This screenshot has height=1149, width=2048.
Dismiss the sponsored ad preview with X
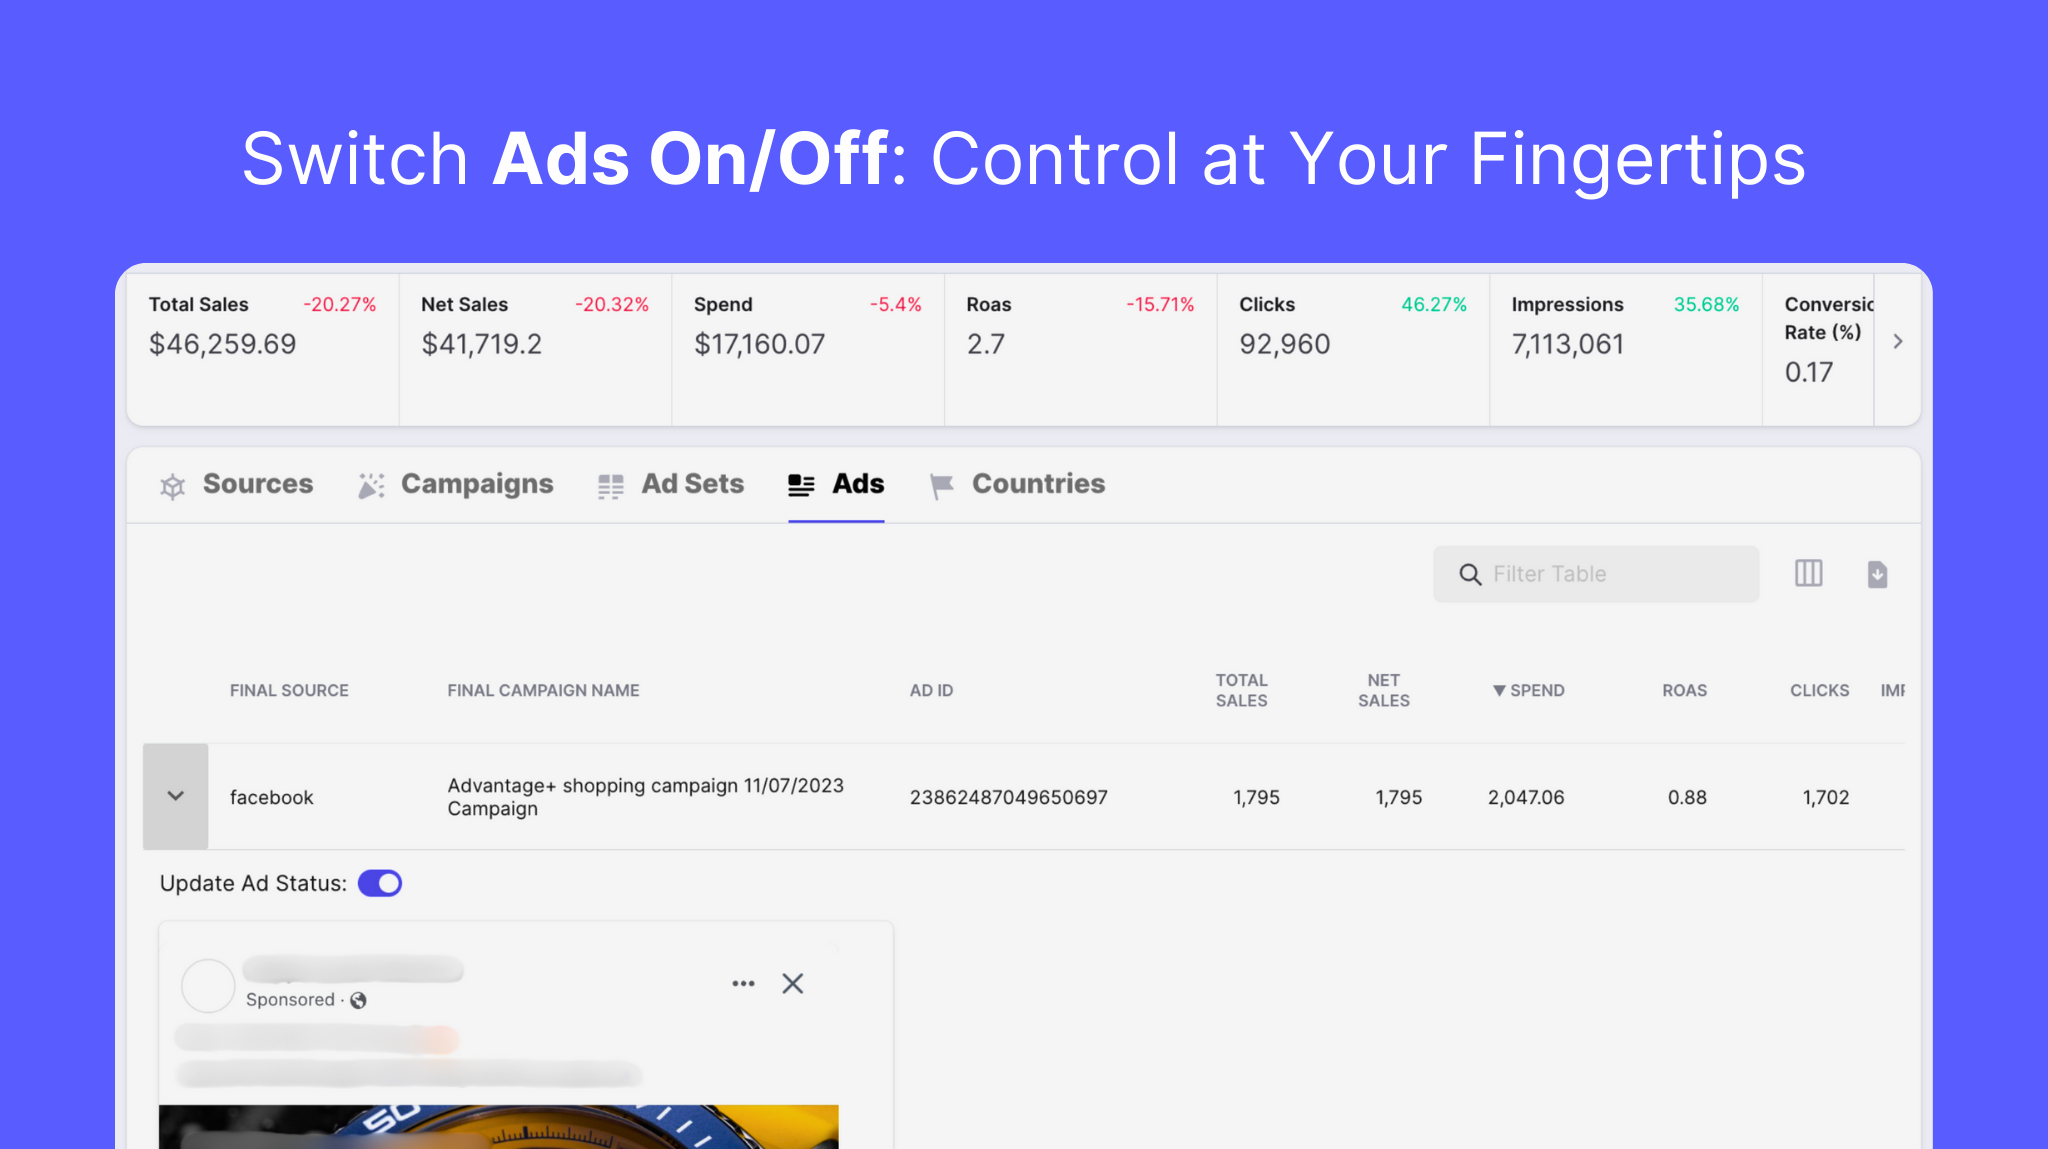pos(793,984)
